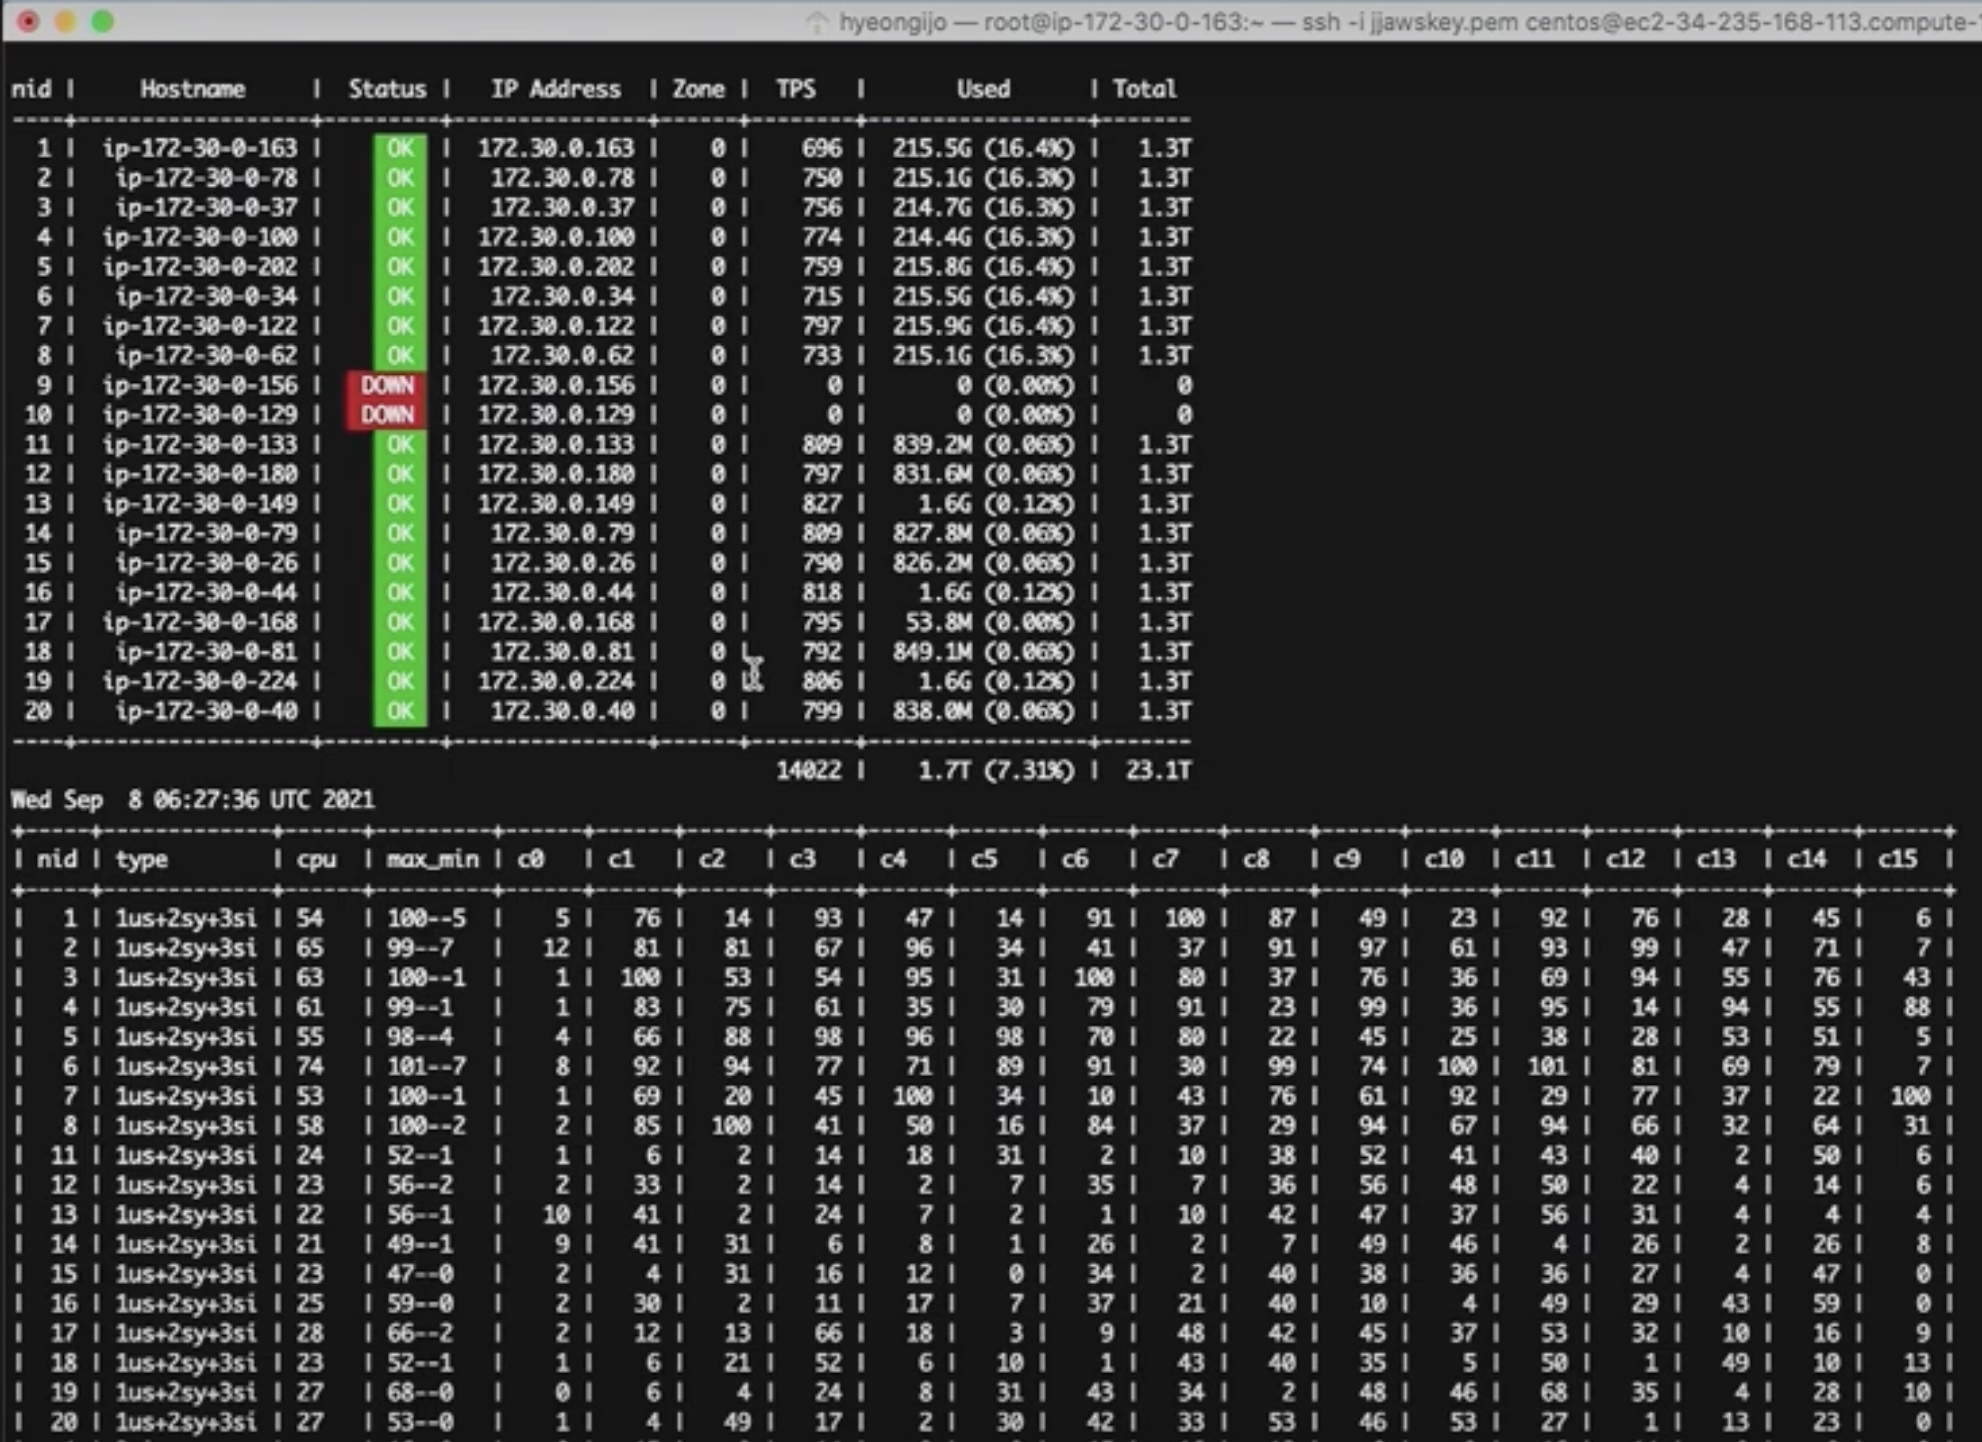Click the DOWN status of ip-172-30-0-129

tap(387, 415)
